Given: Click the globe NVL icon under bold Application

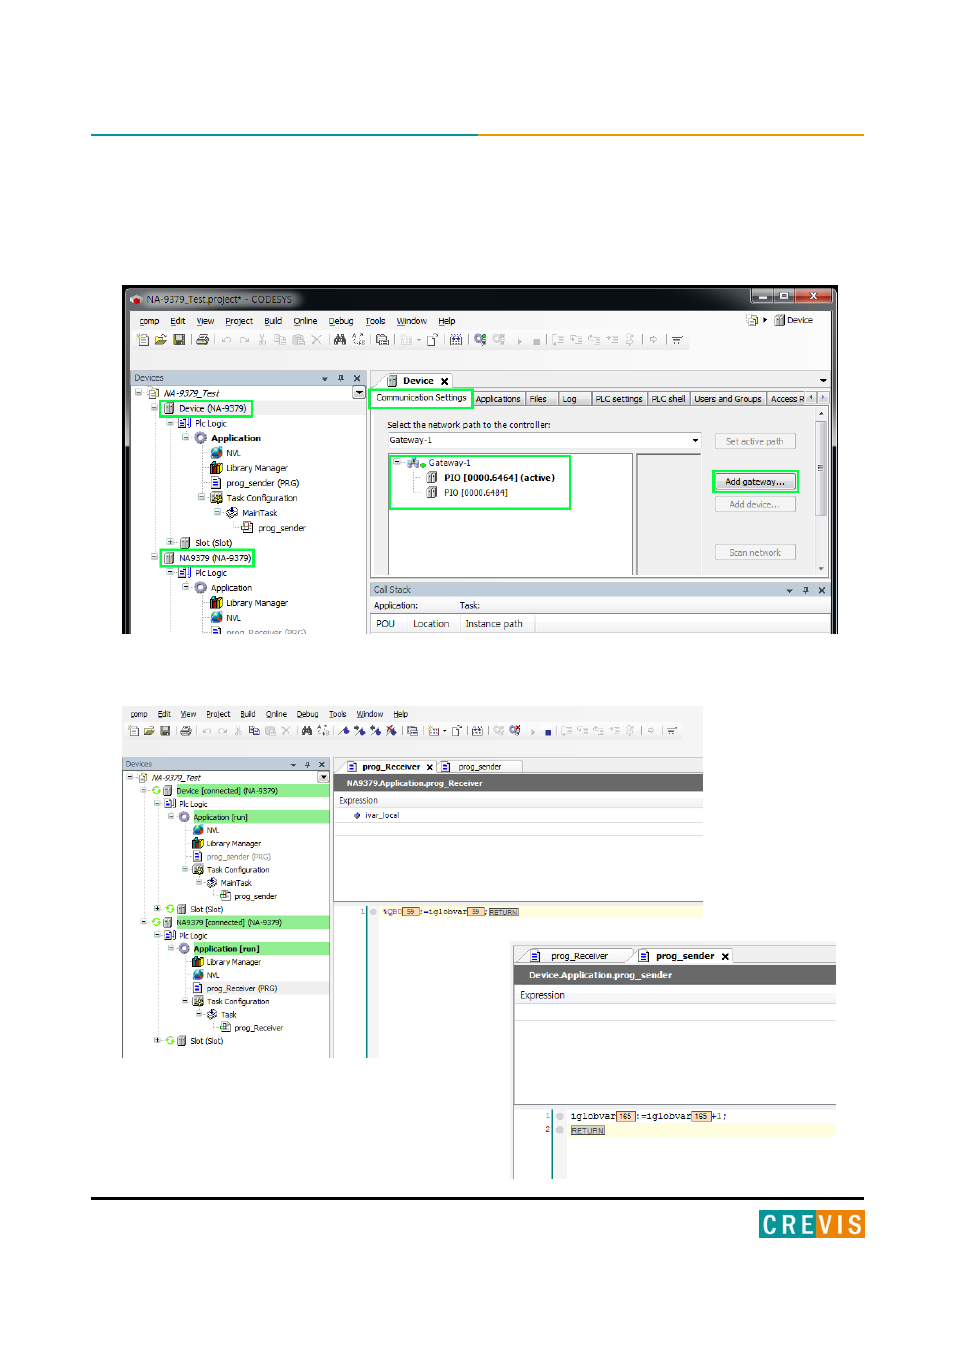Looking at the screenshot, I should (217, 453).
